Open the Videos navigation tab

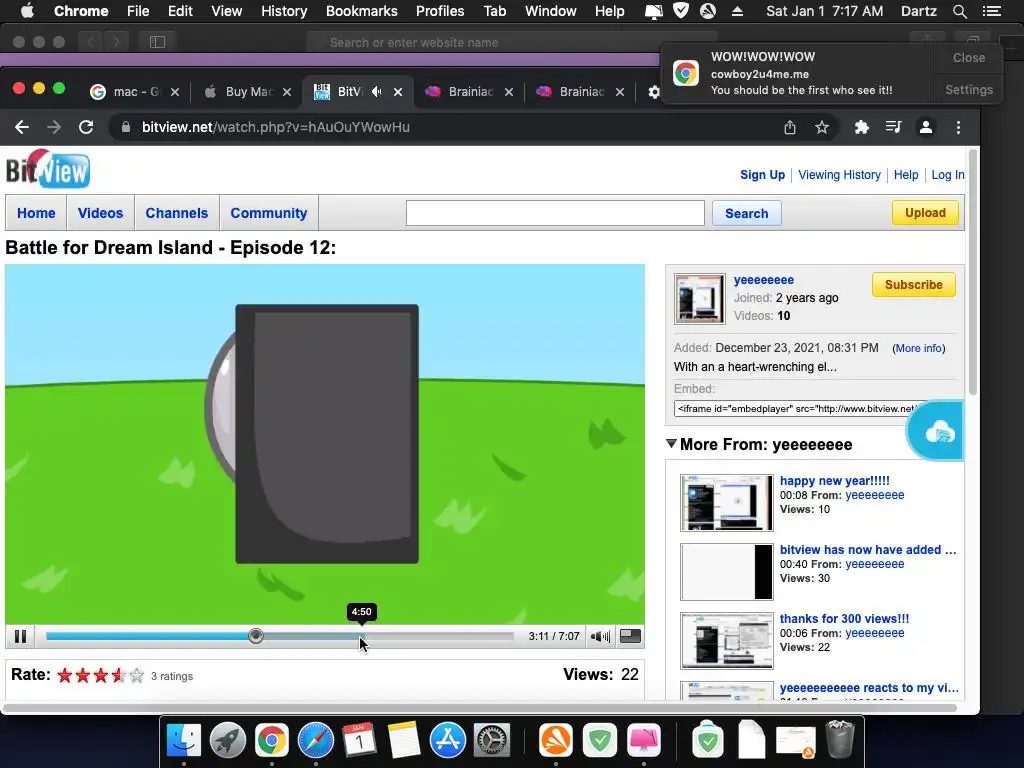click(100, 213)
